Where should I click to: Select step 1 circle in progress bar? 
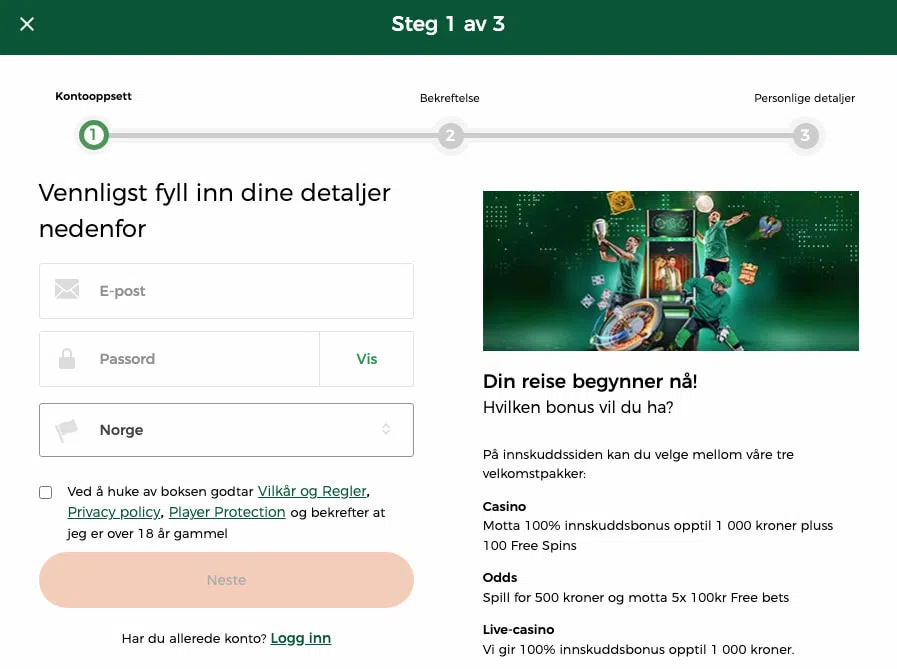coord(94,135)
